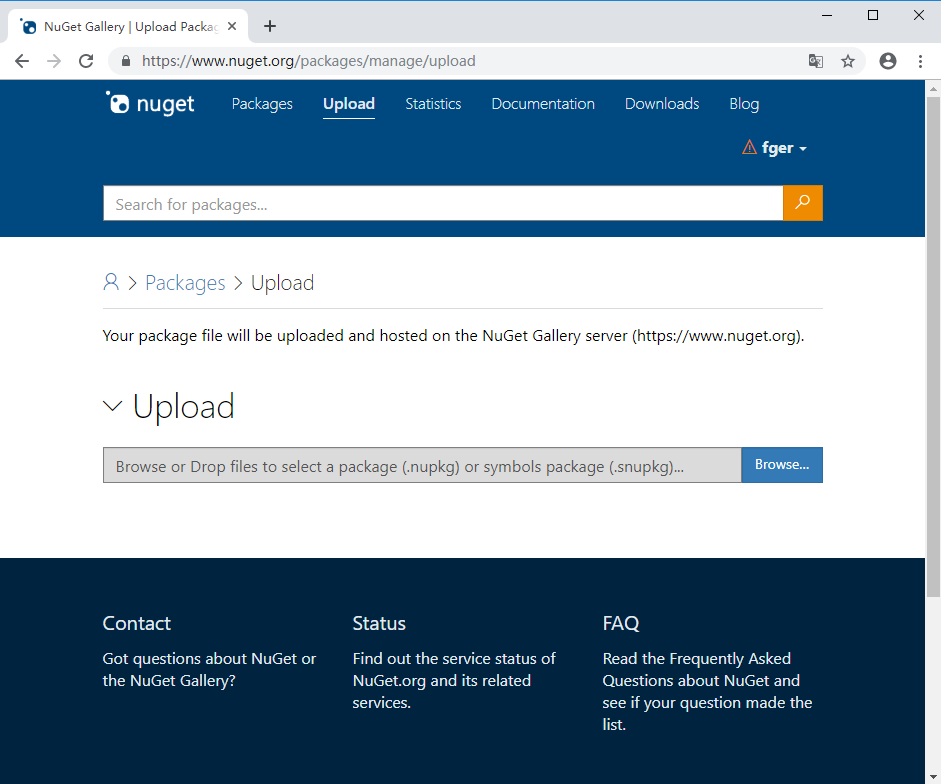Open the Blog nav item
Viewport: 941px width, 784px height.
744,104
